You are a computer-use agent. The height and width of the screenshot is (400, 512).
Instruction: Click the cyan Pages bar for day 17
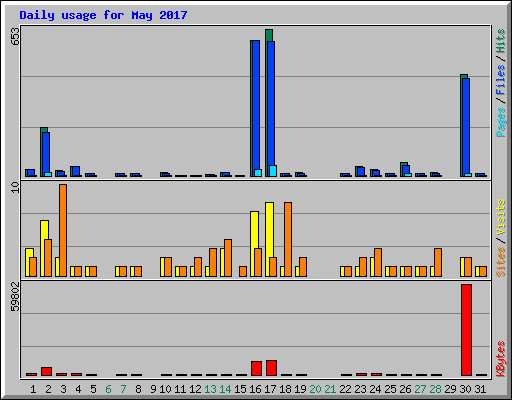point(273,171)
